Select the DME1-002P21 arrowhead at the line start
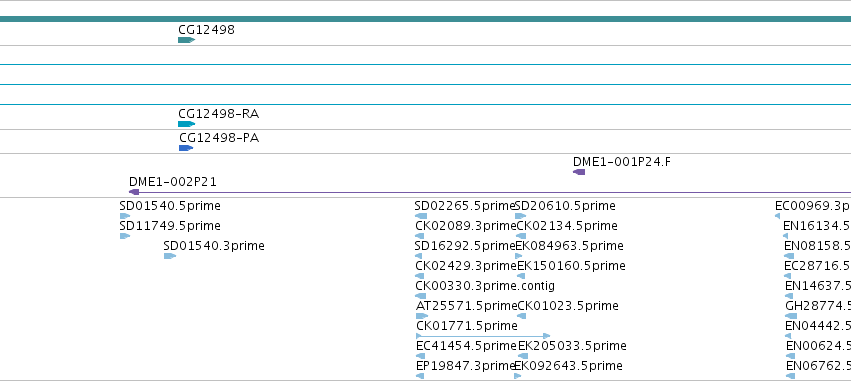This screenshot has width=851, height=381. pos(134,192)
